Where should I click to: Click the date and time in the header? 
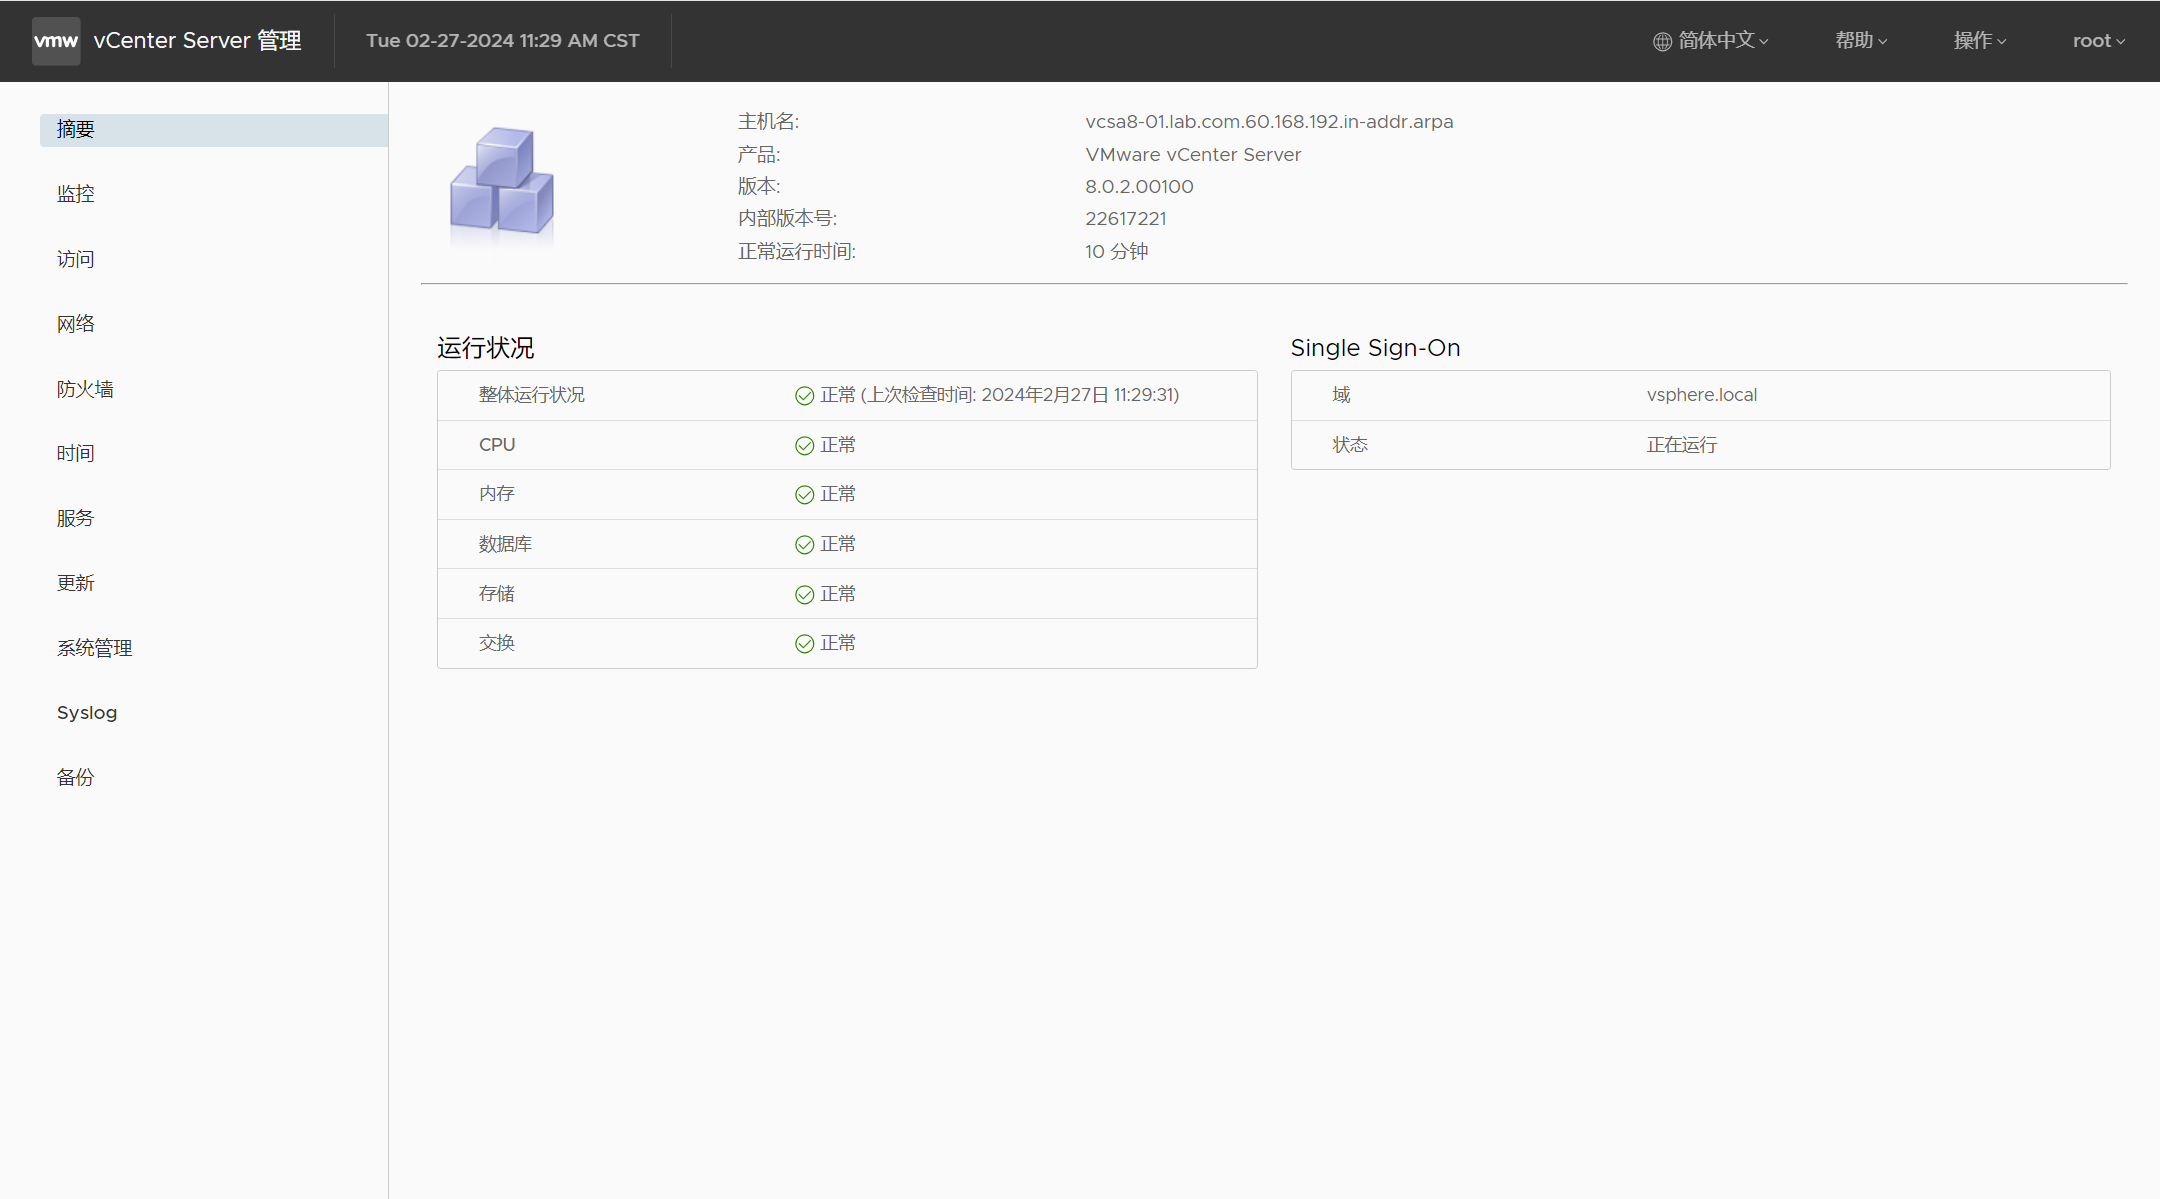coord(503,41)
